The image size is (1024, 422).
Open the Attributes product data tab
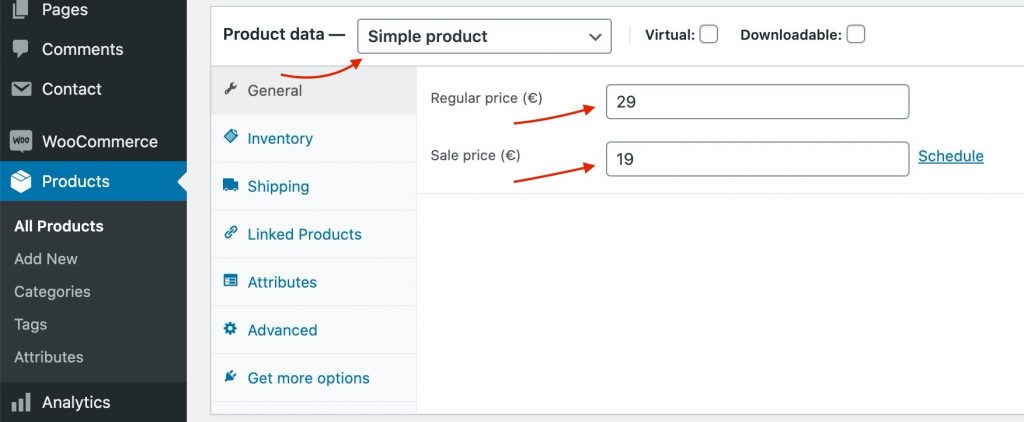[x=282, y=282]
